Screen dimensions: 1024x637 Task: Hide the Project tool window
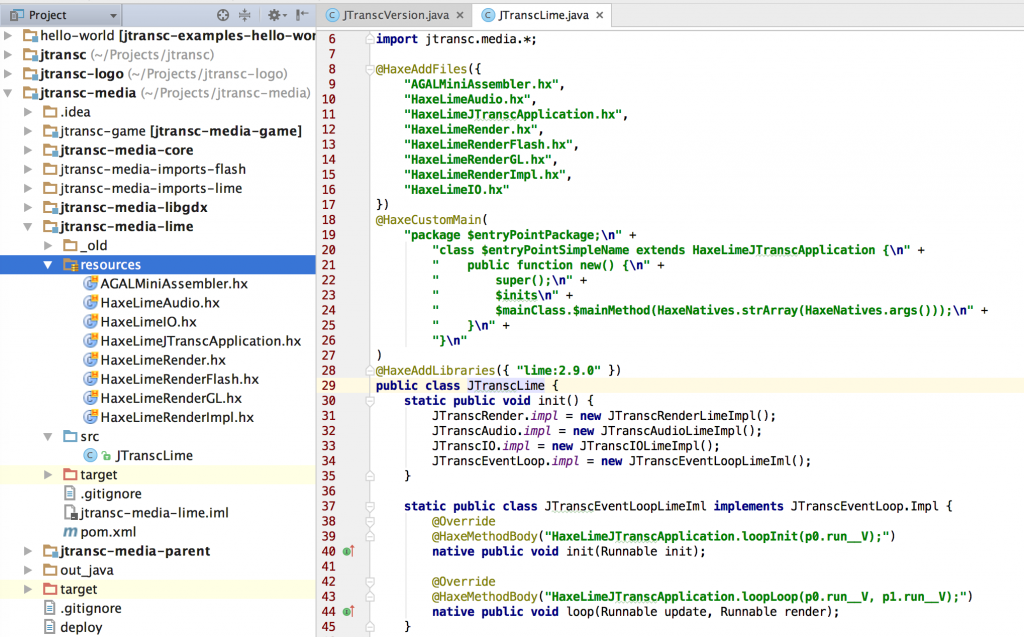[302, 15]
